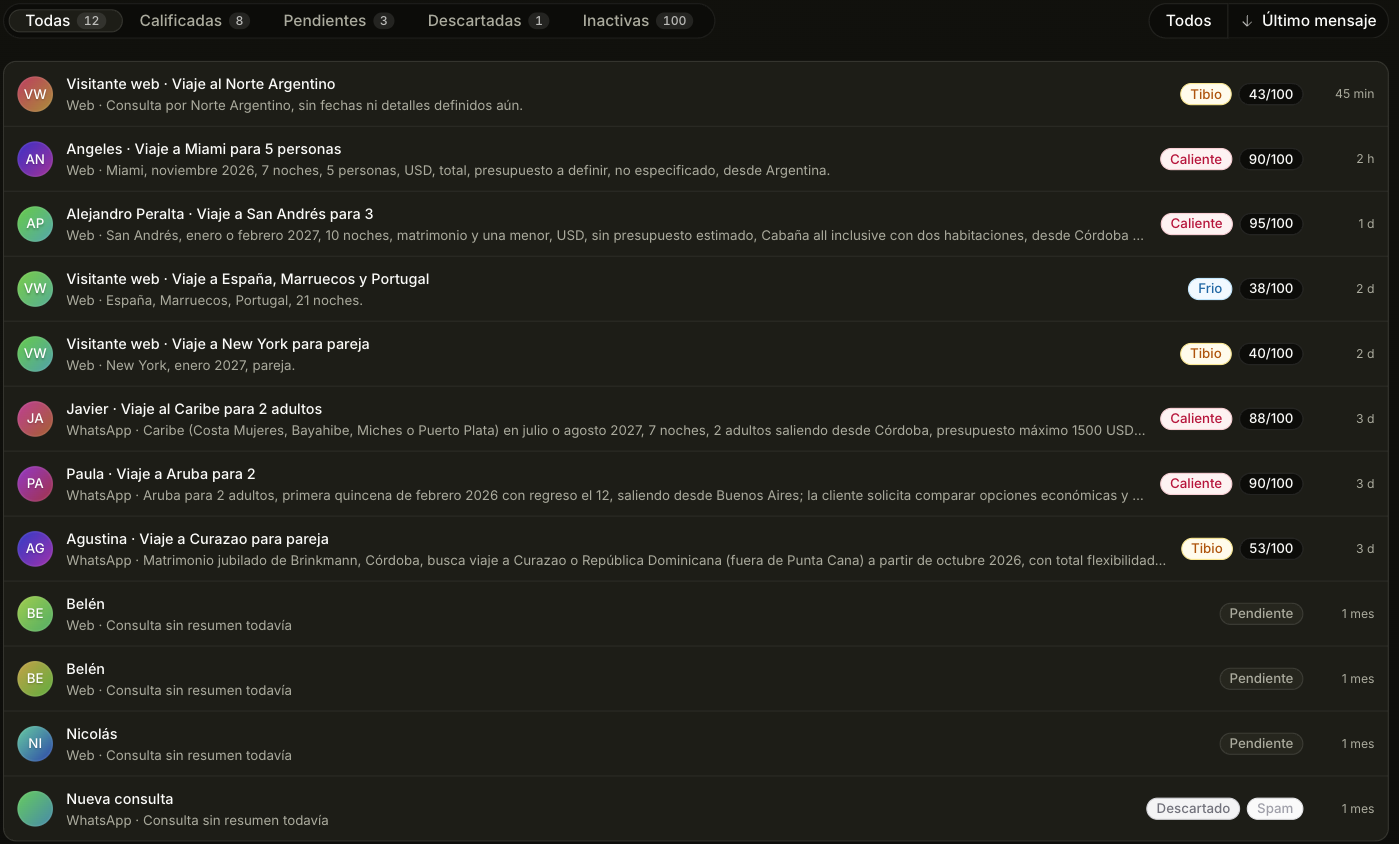The width and height of the screenshot is (1399, 844).
Task: Click the Spam tag
Action: coord(1275,809)
